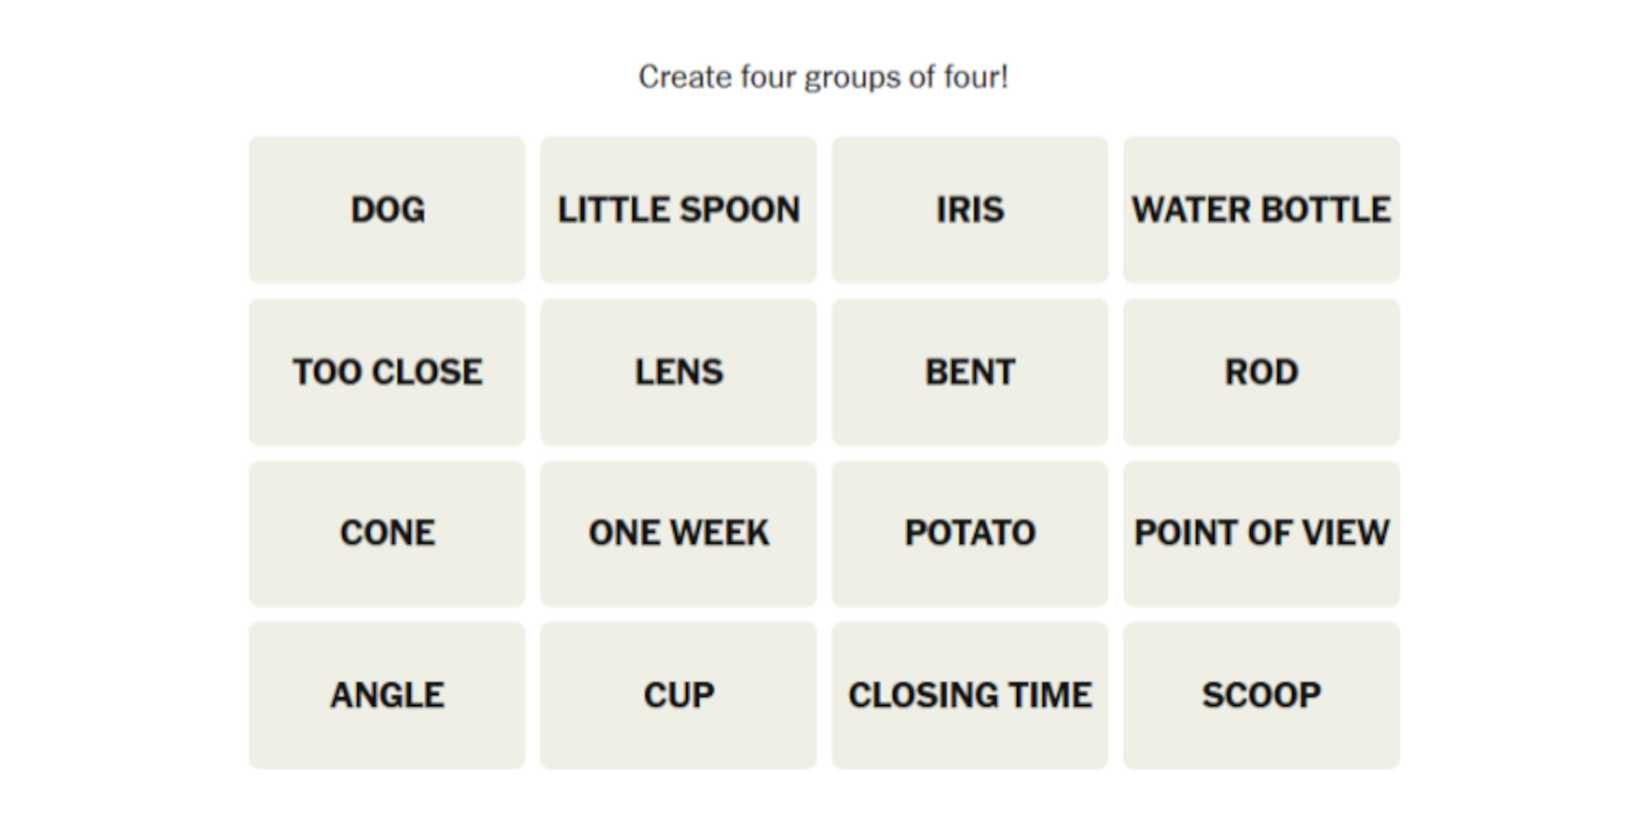Select the POINT OF VIEW tile
This screenshot has height=825, width=1650.
(1261, 533)
